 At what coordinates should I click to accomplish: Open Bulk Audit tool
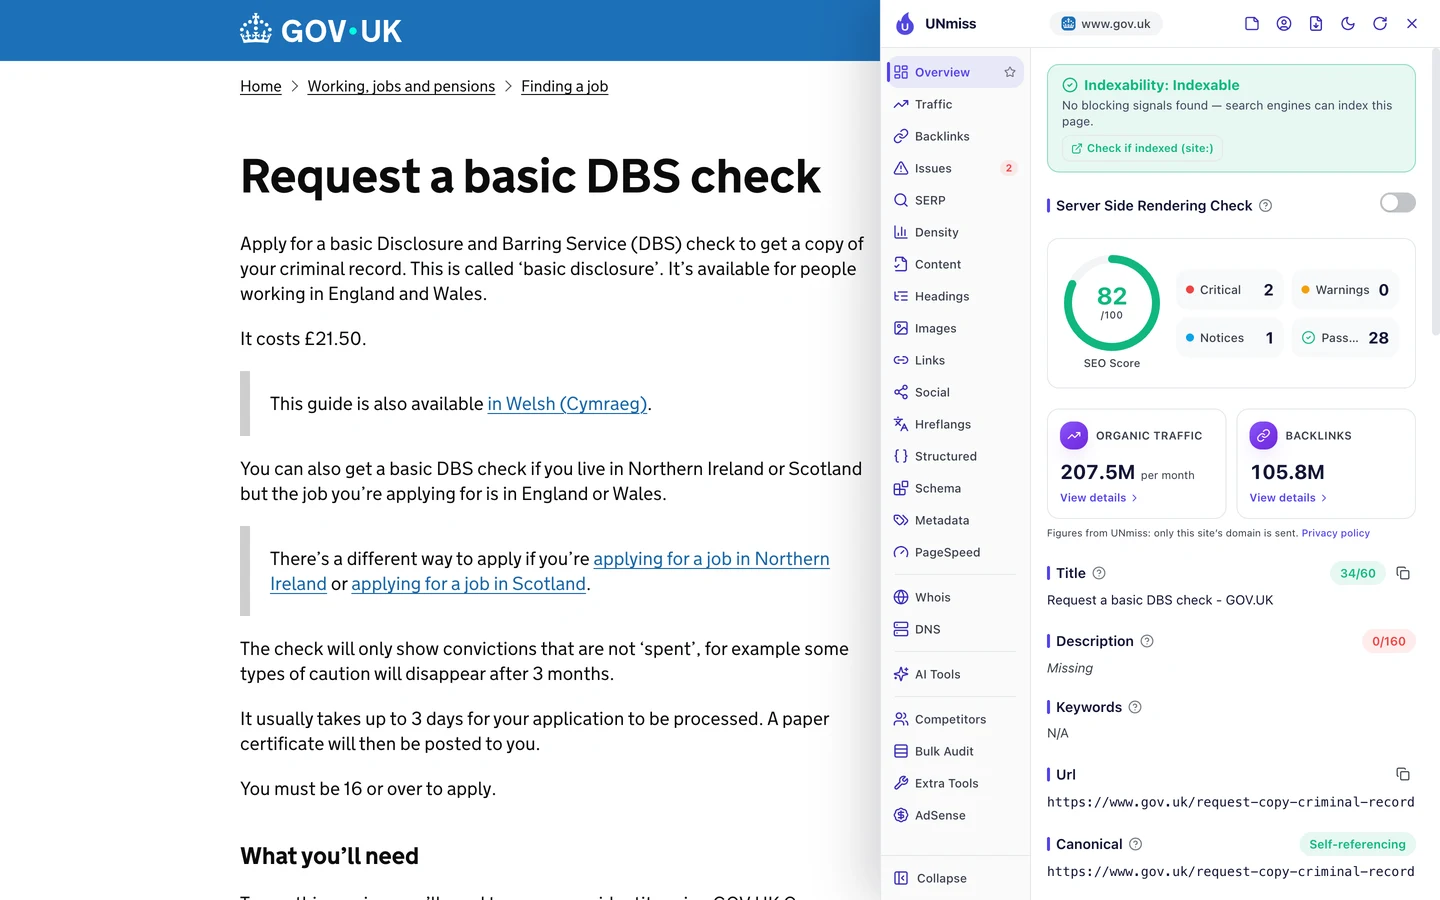tap(955, 751)
